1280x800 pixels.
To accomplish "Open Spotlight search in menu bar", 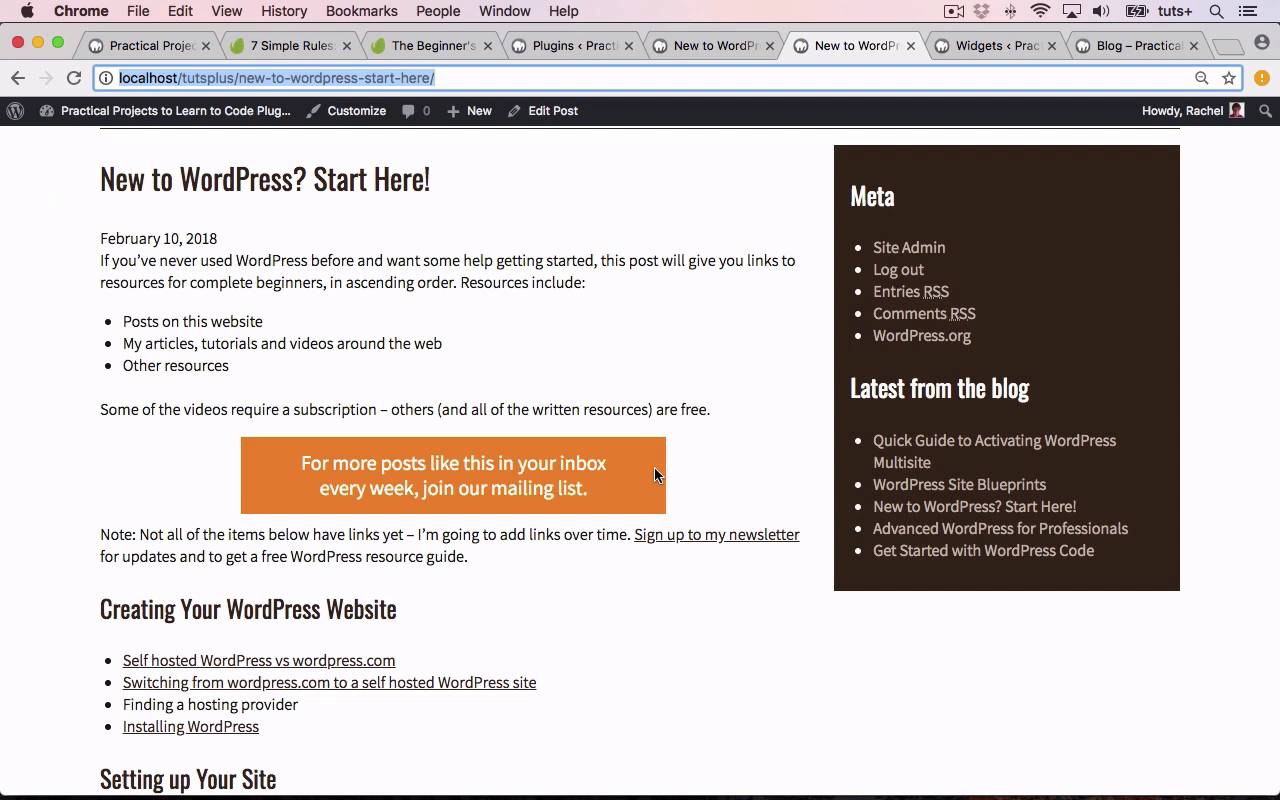I will (1216, 11).
